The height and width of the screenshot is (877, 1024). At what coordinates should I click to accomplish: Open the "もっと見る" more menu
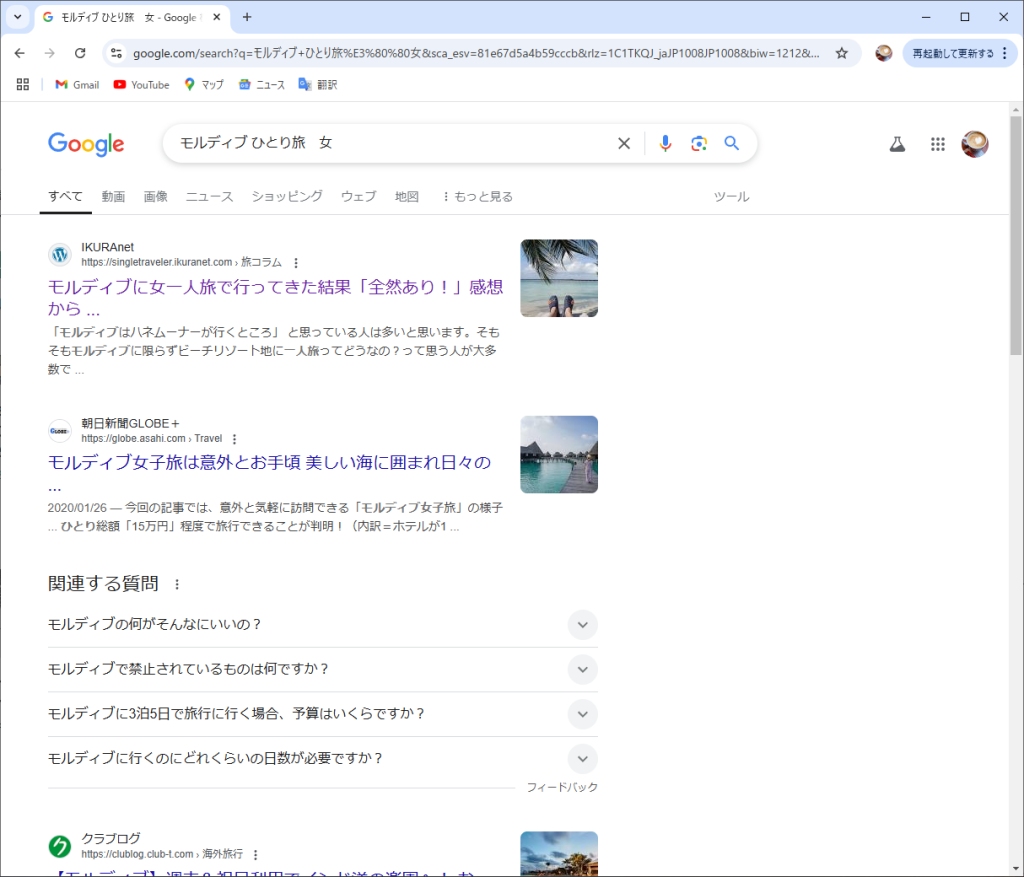477,197
